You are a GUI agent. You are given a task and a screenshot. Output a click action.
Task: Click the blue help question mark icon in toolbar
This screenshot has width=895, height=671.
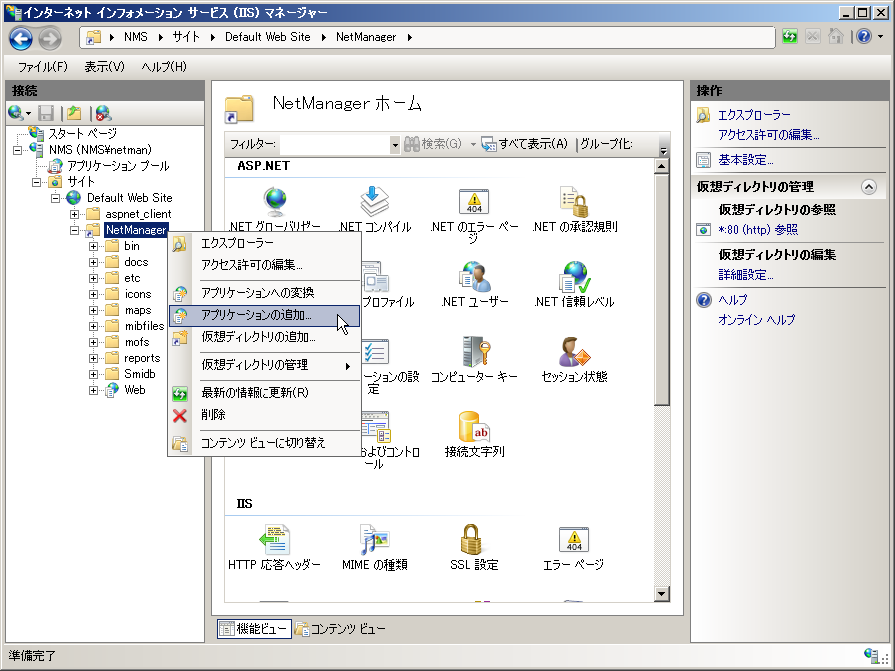coord(864,37)
